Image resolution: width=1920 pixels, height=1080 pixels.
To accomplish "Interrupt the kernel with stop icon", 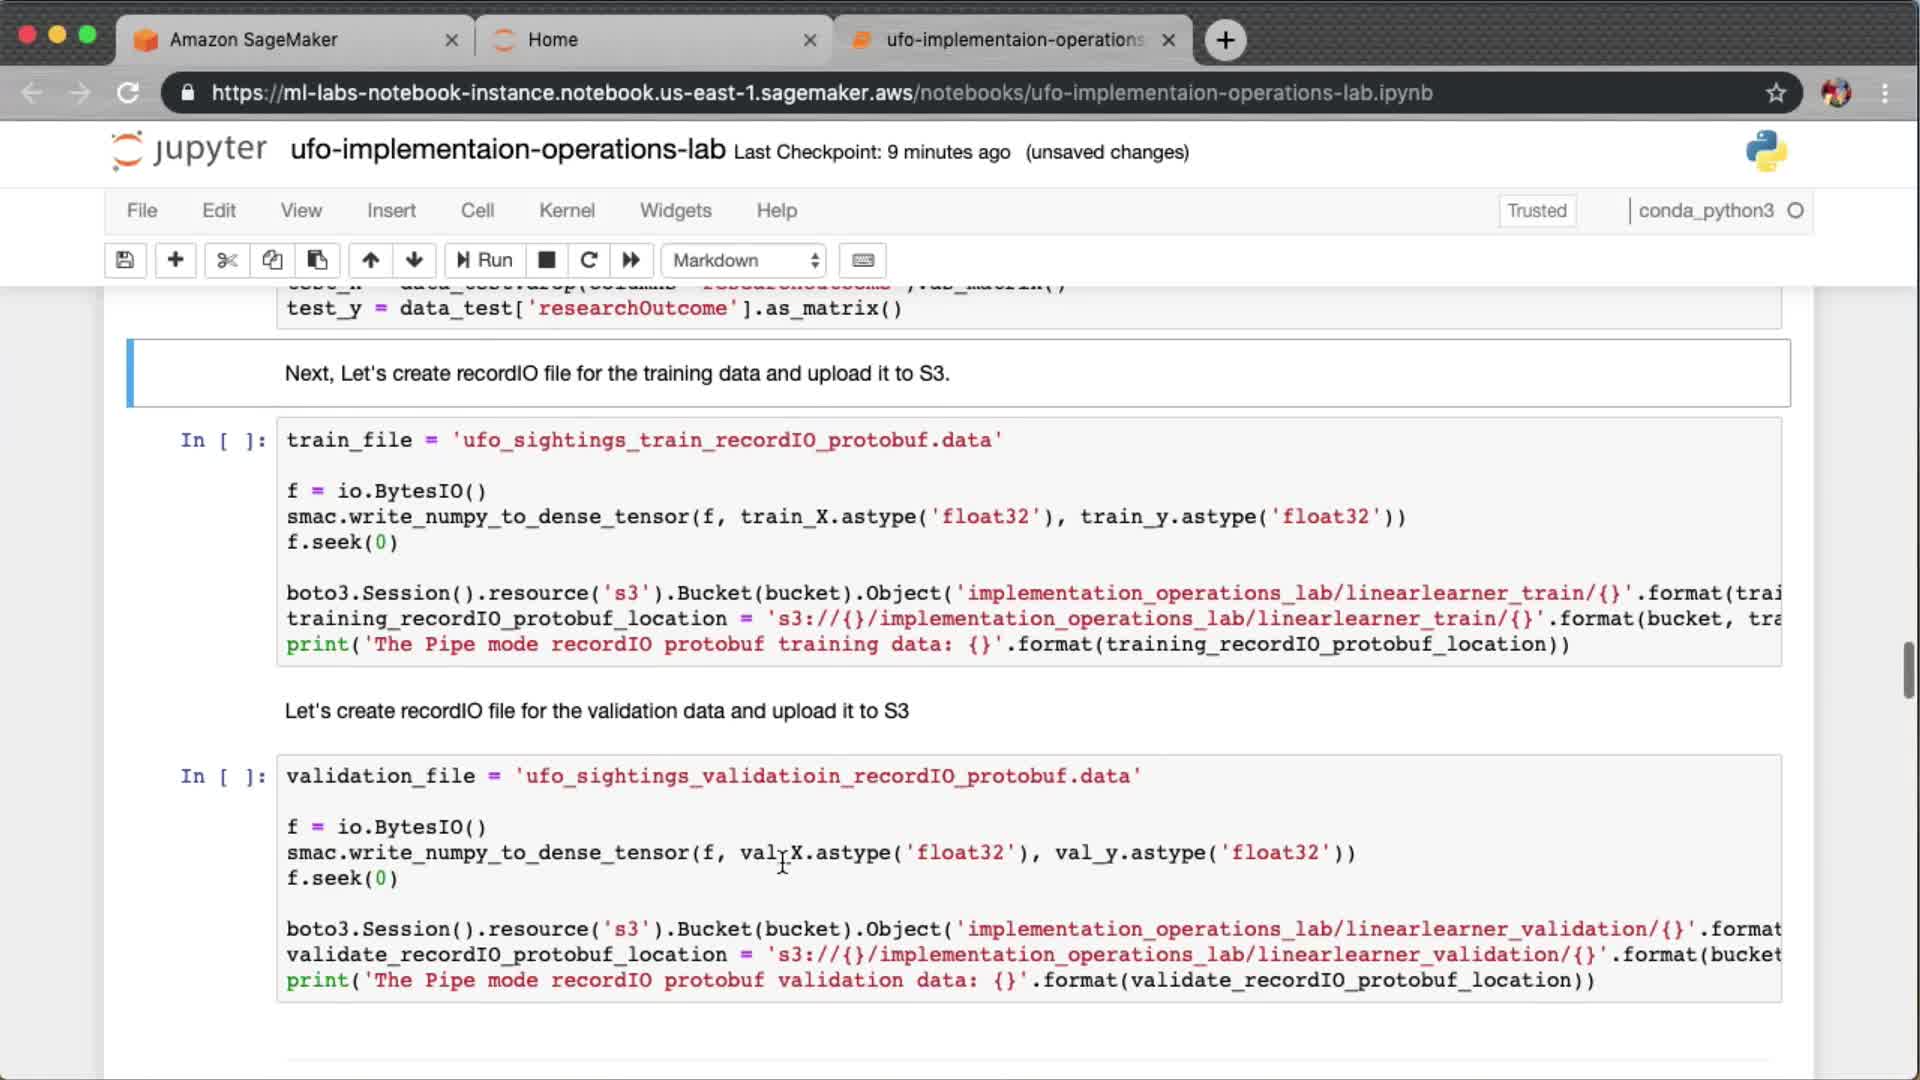I will 546,260.
